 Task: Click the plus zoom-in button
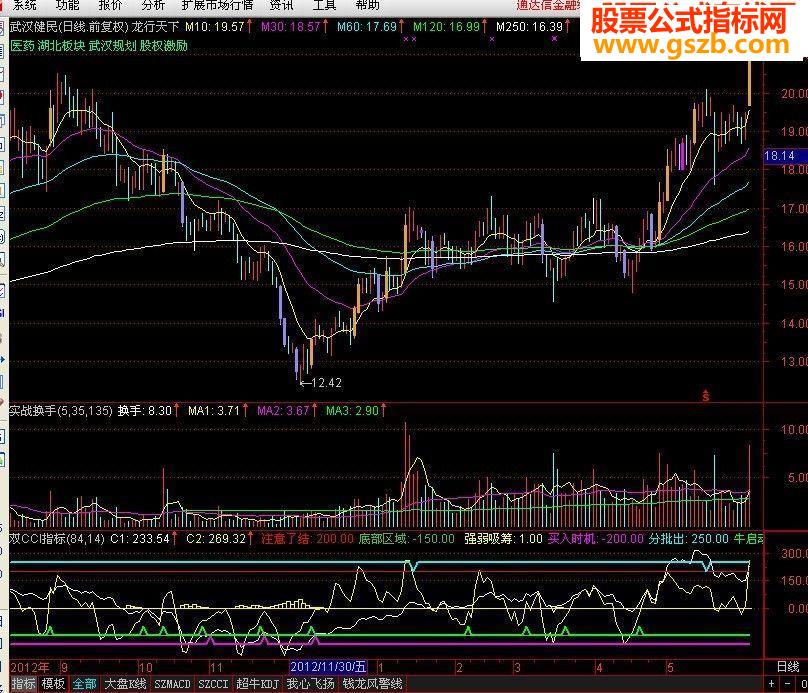[771, 684]
